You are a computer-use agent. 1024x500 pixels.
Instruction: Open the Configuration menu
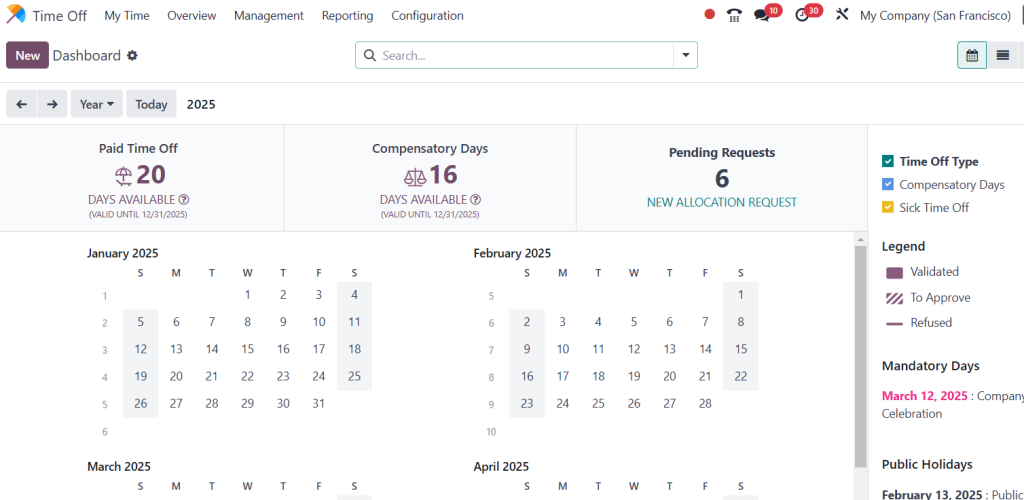(x=427, y=16)
